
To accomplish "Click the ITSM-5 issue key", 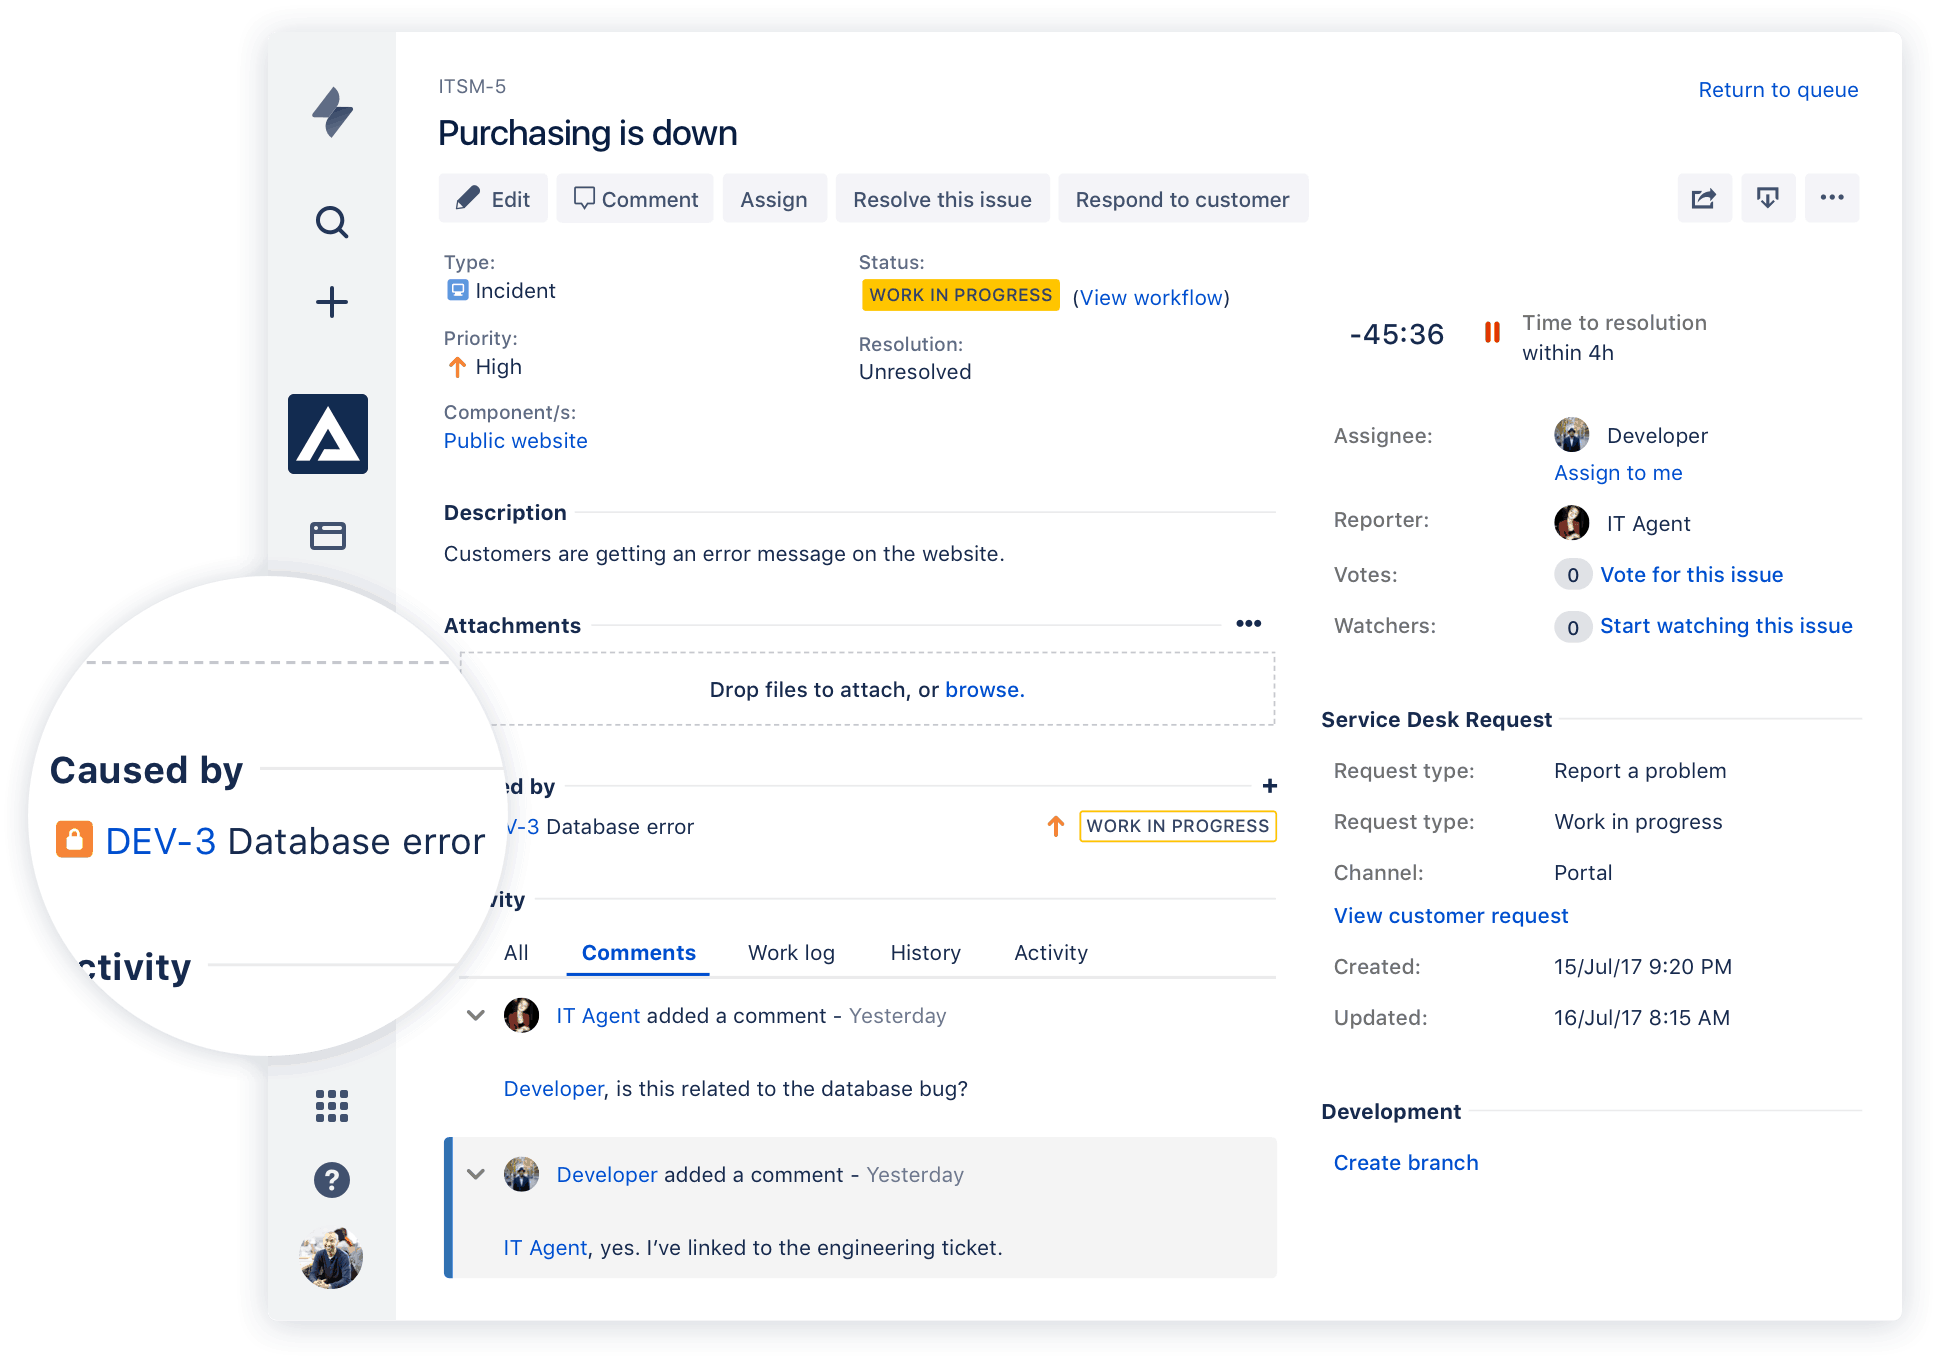I will pyautogui.click(x=472, y=86).
